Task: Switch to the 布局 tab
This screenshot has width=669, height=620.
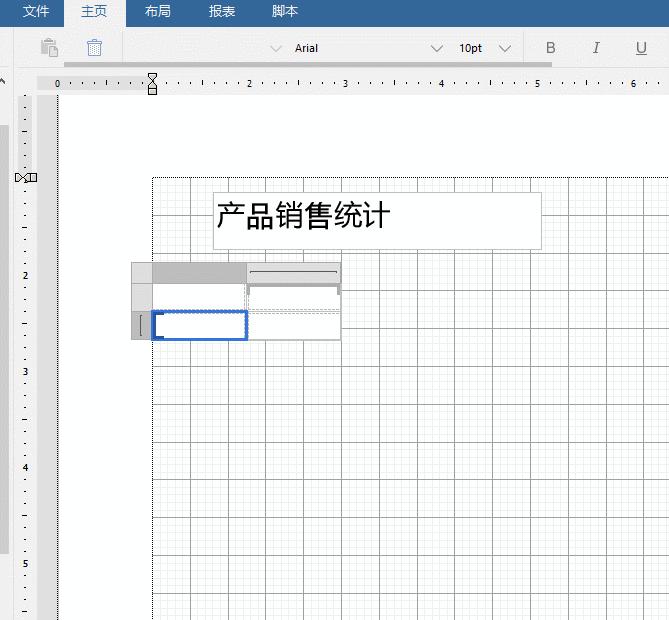Action: pos(157,12)
